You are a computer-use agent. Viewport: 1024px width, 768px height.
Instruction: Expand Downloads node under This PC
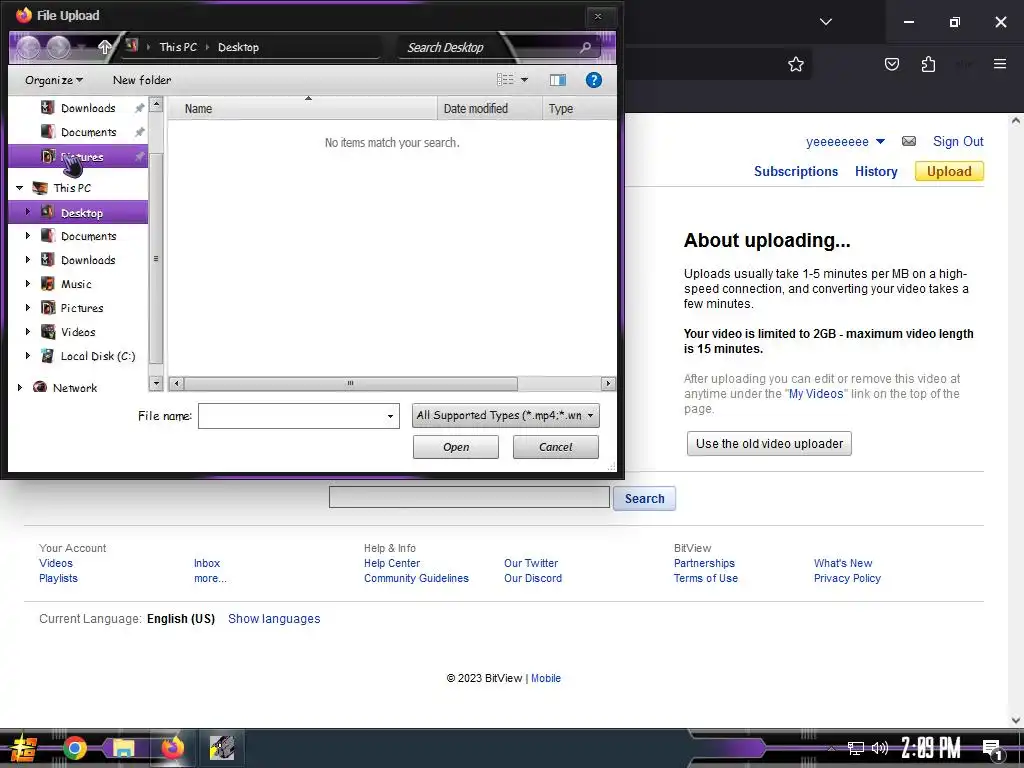(x=27, y=260)
